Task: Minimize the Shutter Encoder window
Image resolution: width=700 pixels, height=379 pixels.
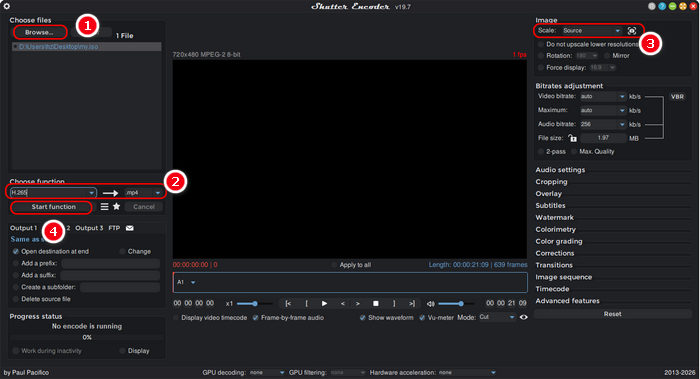Action: pyautogui.click(x=673, y=6)
